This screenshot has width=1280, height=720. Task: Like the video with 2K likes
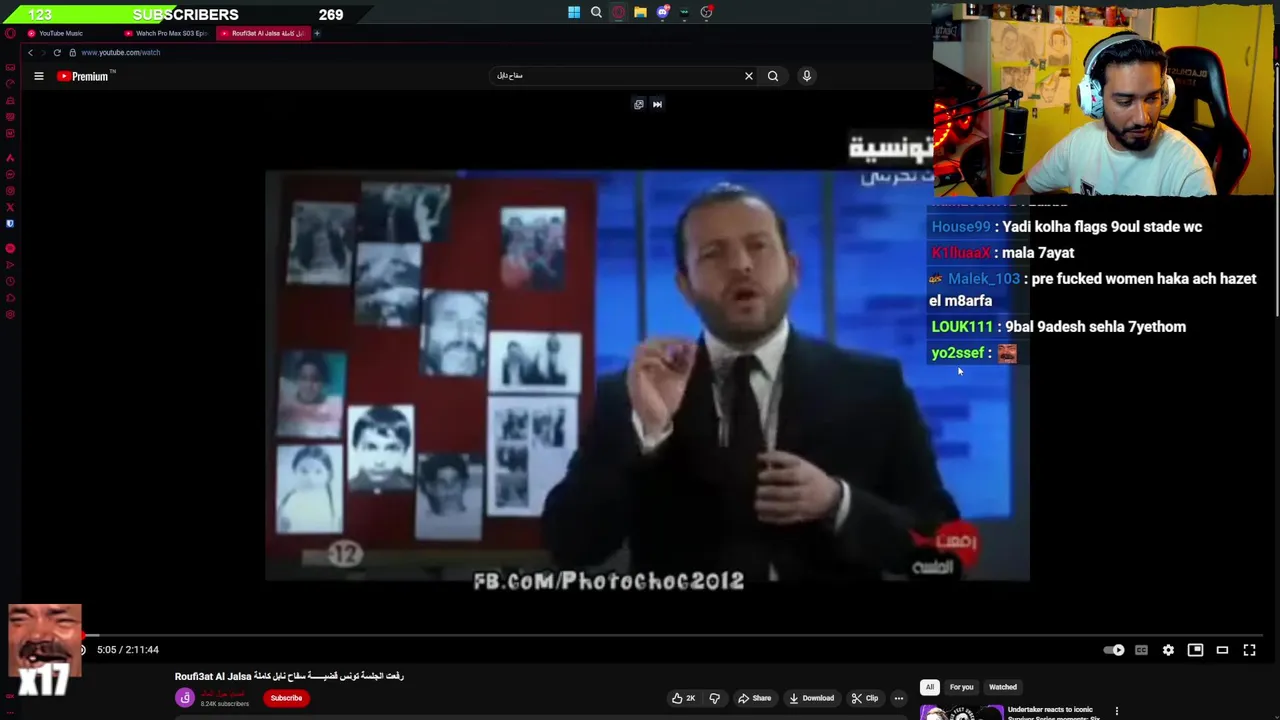[684, 698]
